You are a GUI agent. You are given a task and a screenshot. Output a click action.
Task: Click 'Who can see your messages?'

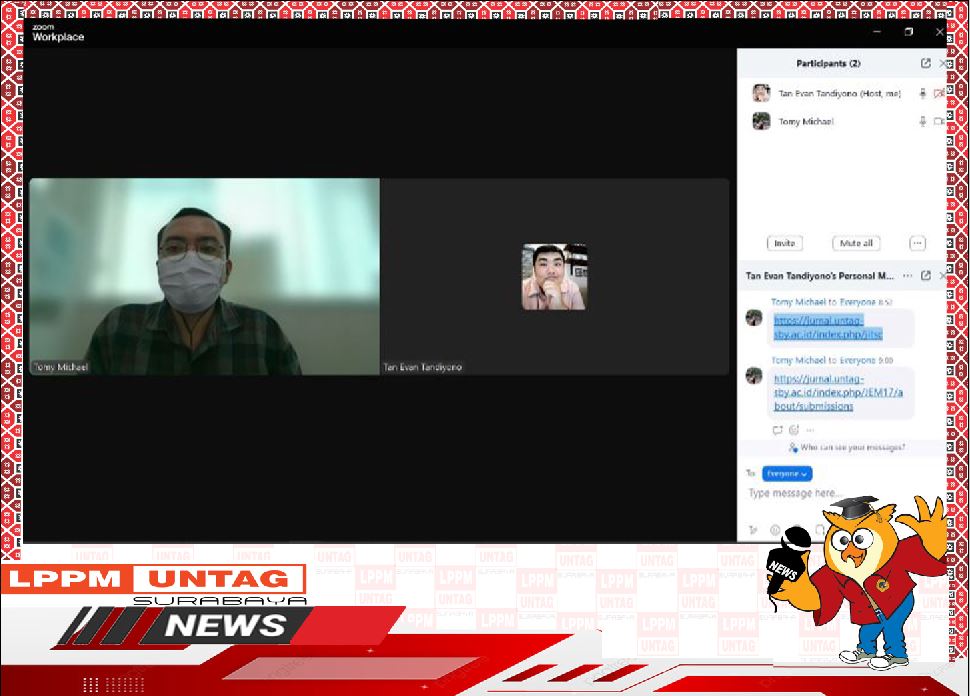847,447
